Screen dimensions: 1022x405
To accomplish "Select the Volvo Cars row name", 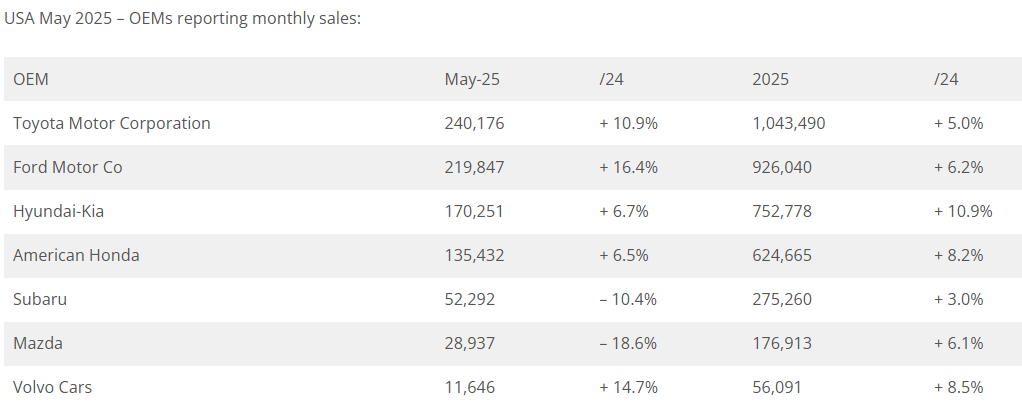I will [53, 387].
